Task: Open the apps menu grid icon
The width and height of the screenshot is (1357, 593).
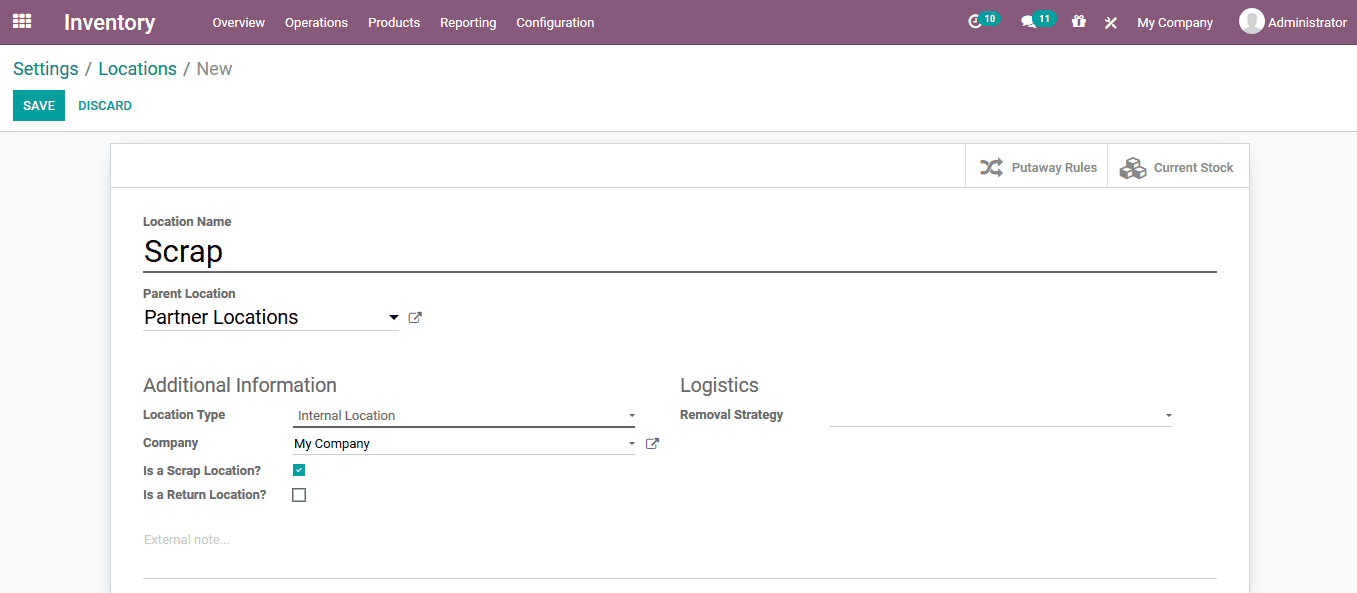Action: pos(21,21)
